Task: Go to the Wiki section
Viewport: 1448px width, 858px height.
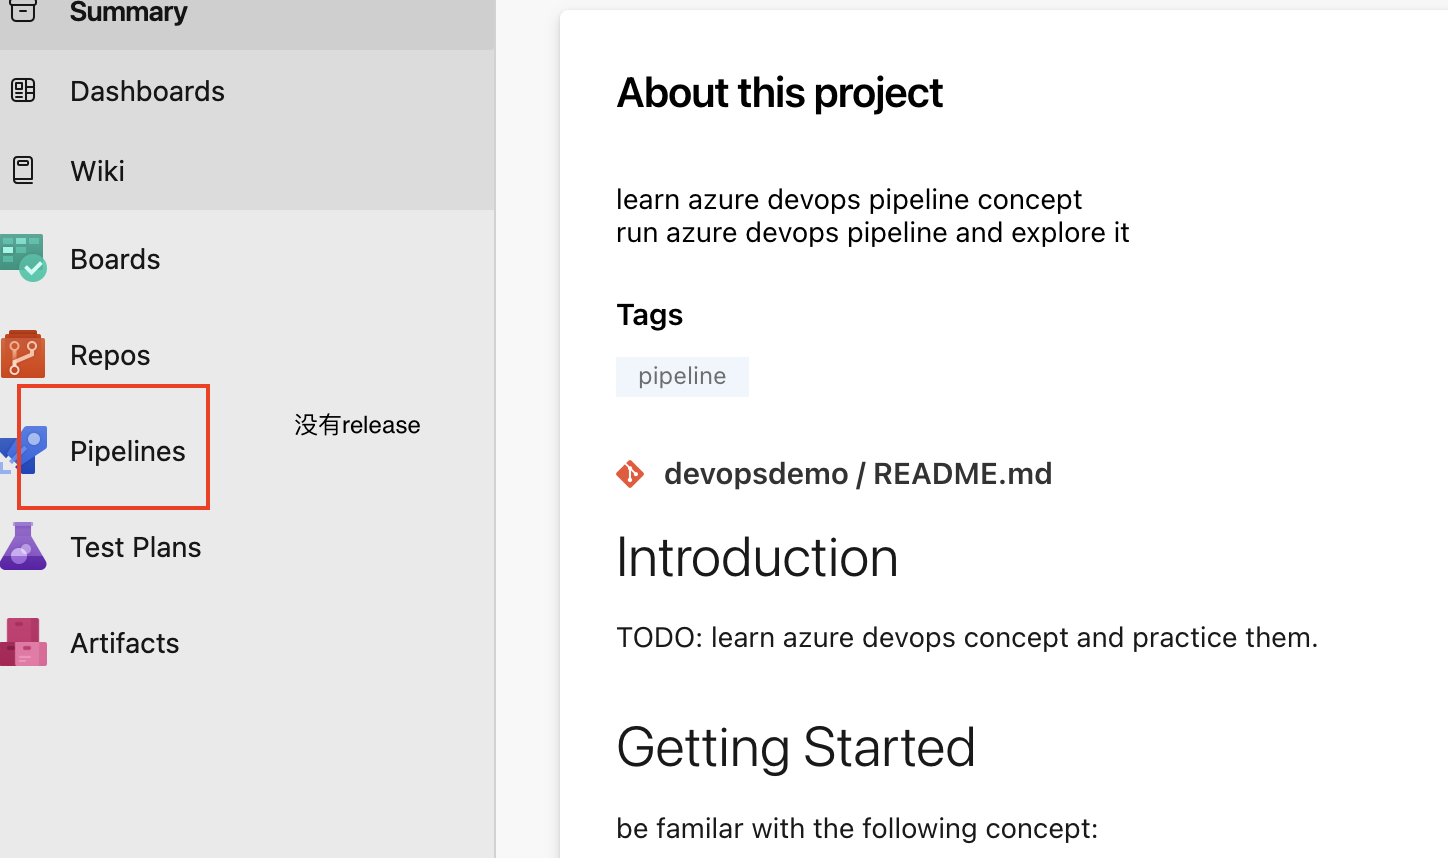Action: 97,171
